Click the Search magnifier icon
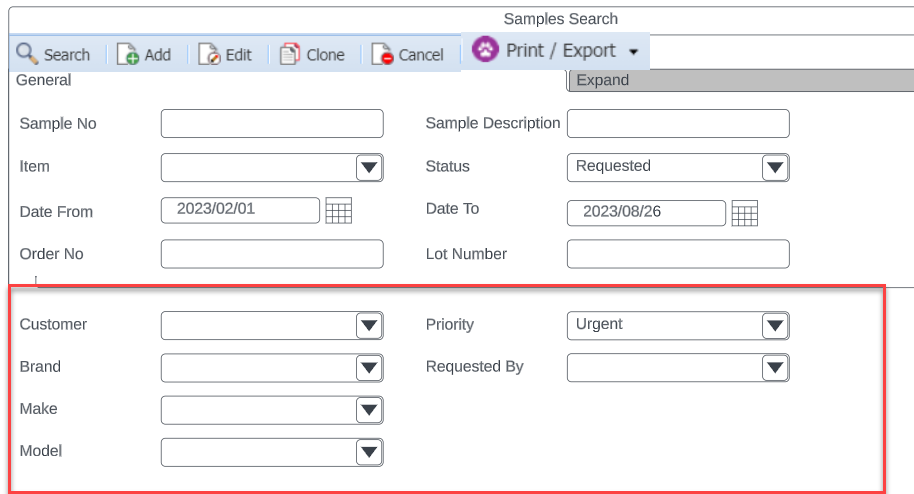914x494 pixels. 27,54
